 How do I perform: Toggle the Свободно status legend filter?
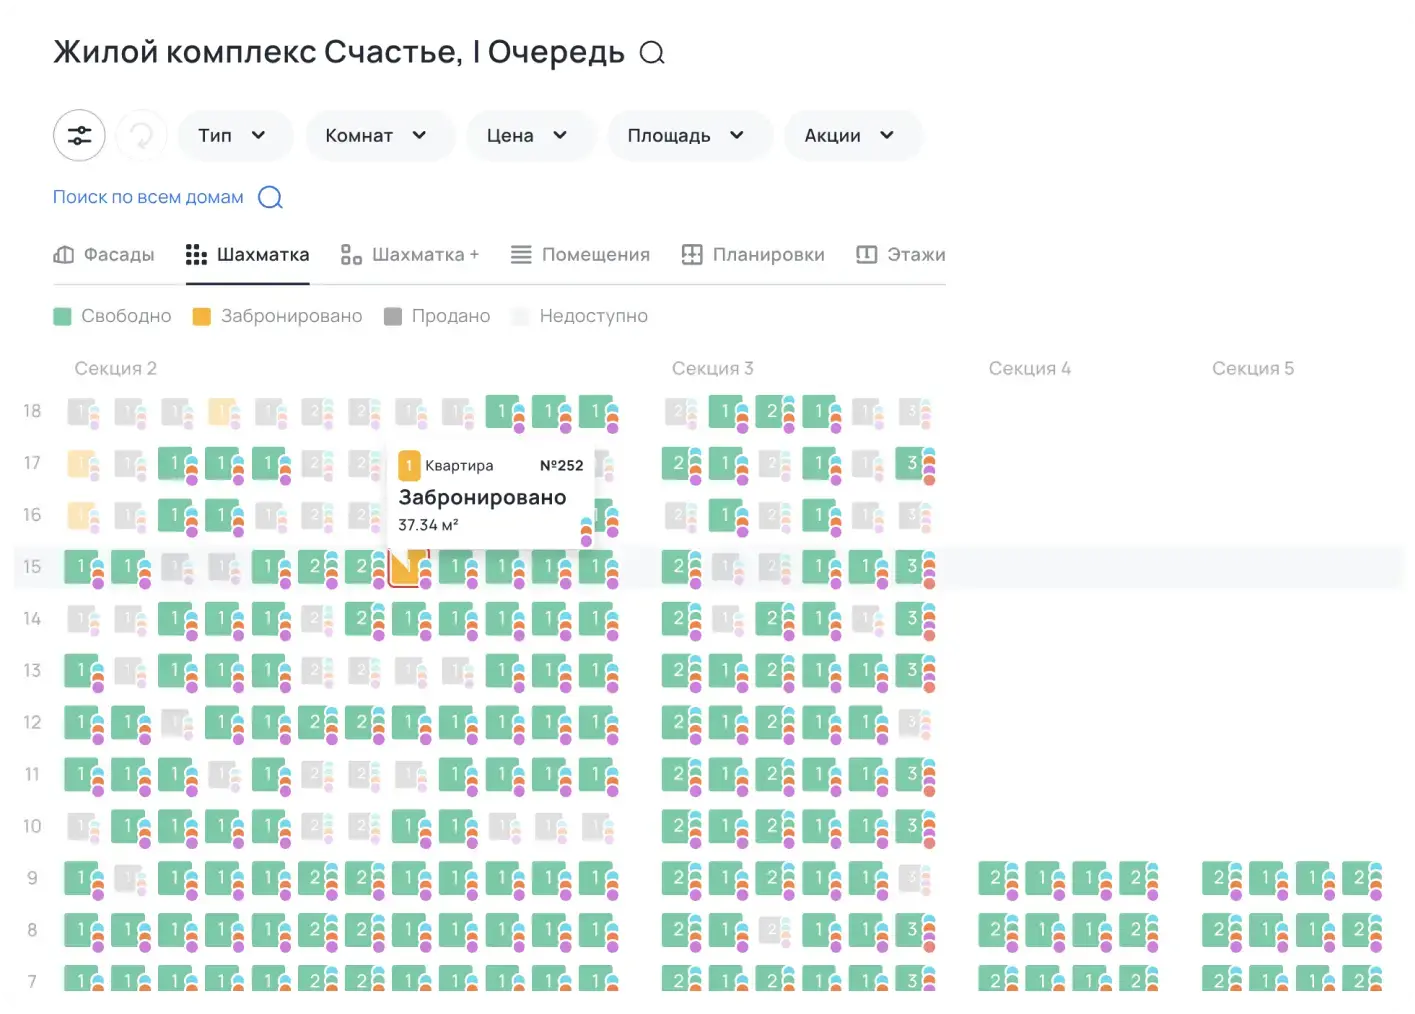pyautogui.click(x=112, y=316)
